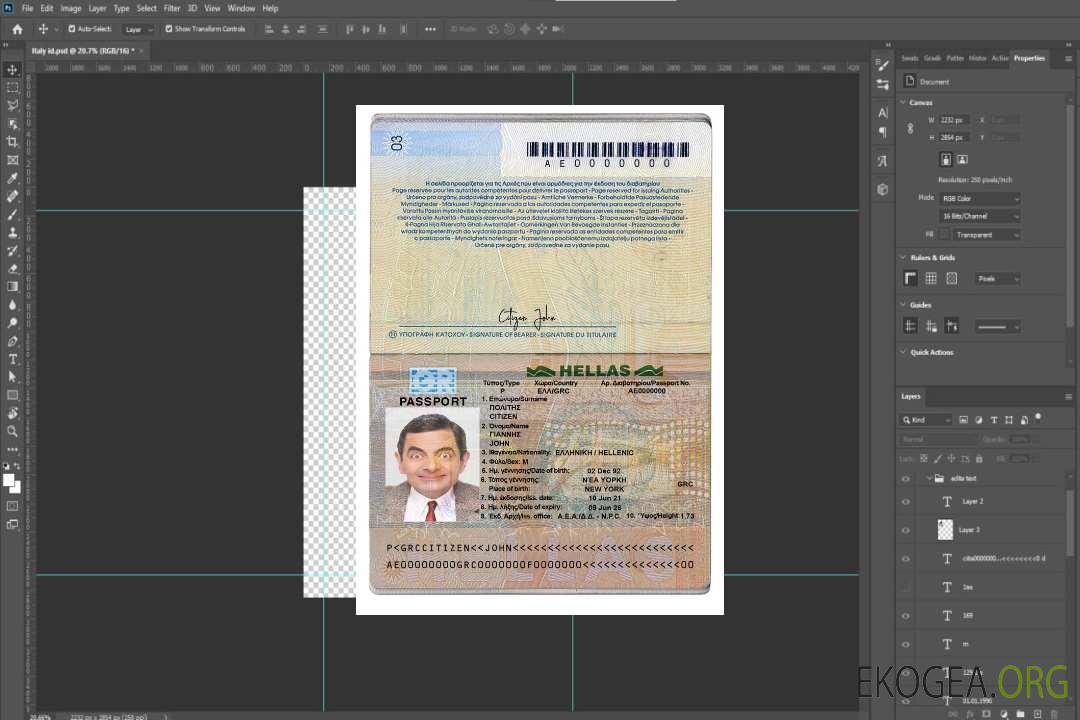
Task: Switch to the History tab
Action: coord(977,59)
